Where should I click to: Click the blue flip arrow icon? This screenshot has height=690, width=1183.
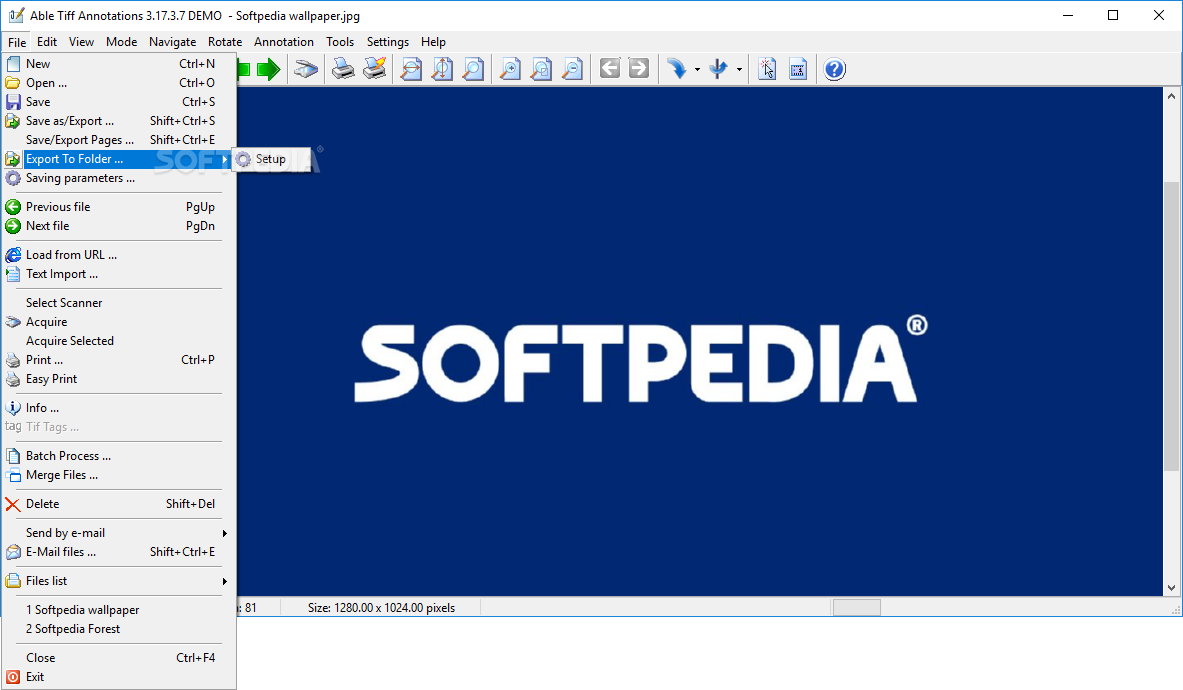pyautogui.click(x=718, y=69)
